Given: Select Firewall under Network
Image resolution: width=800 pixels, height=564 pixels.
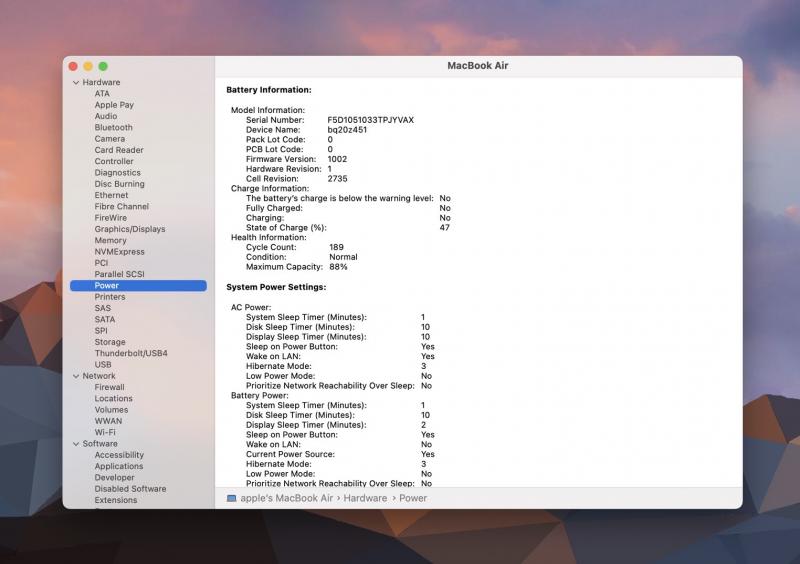Looking at the screenshot, I should point(109,387).
